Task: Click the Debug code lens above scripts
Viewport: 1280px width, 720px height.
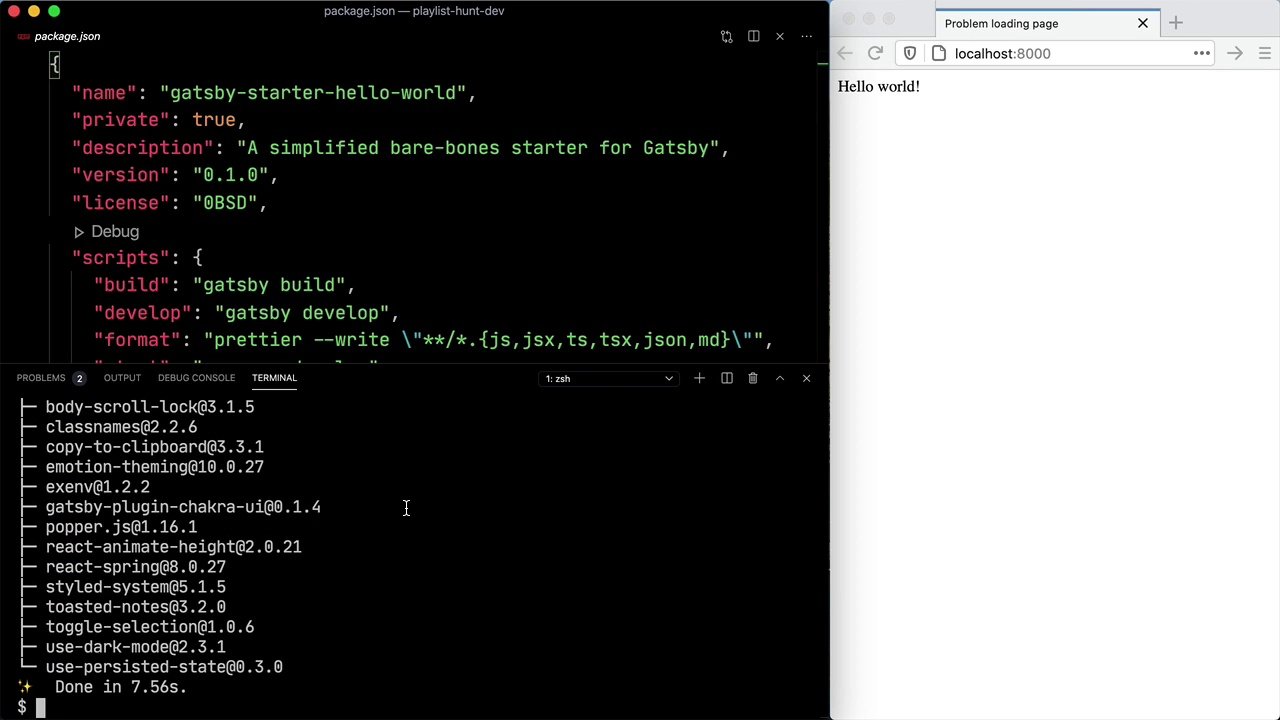Action: 114,231
